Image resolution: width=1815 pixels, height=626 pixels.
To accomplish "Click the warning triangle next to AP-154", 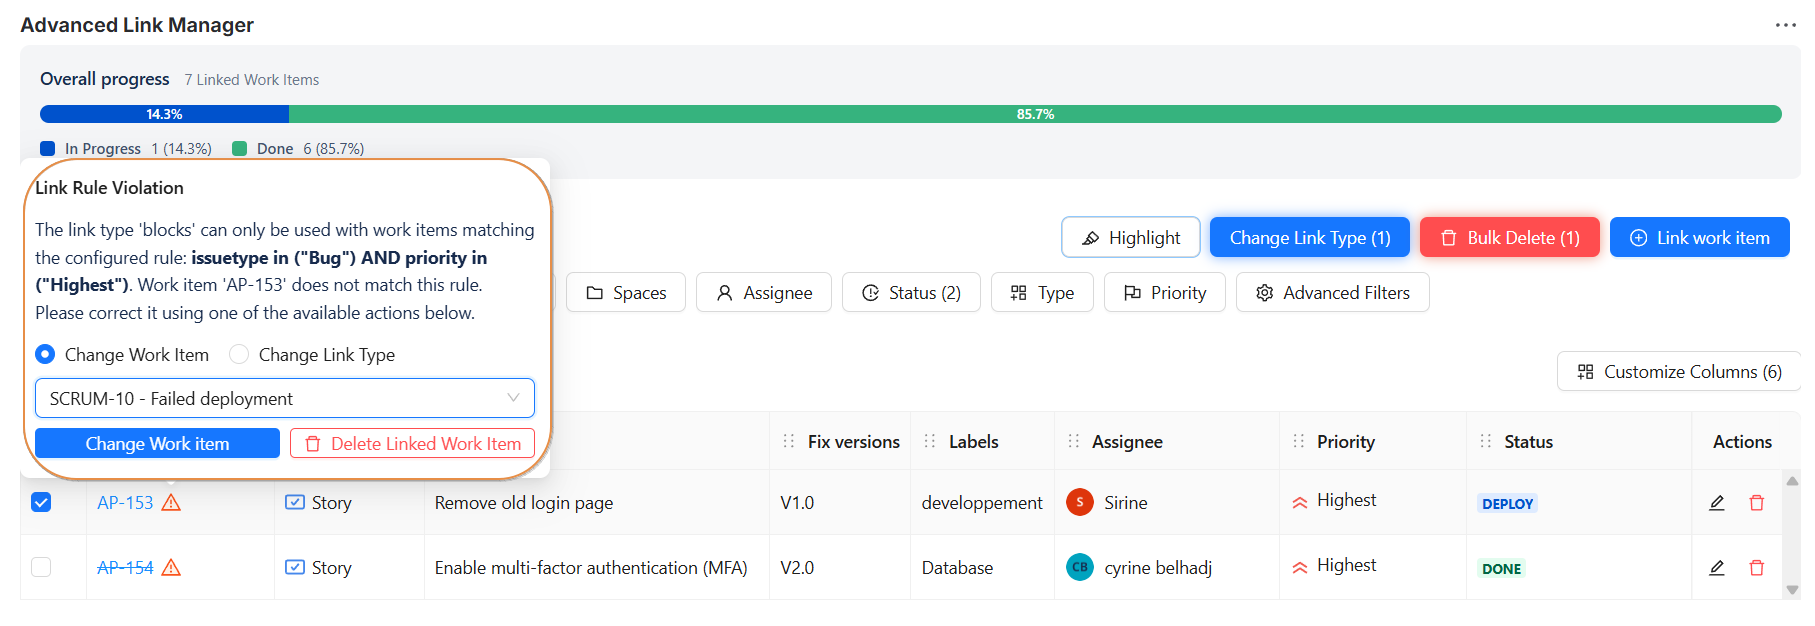I will (x=171, y=568).
